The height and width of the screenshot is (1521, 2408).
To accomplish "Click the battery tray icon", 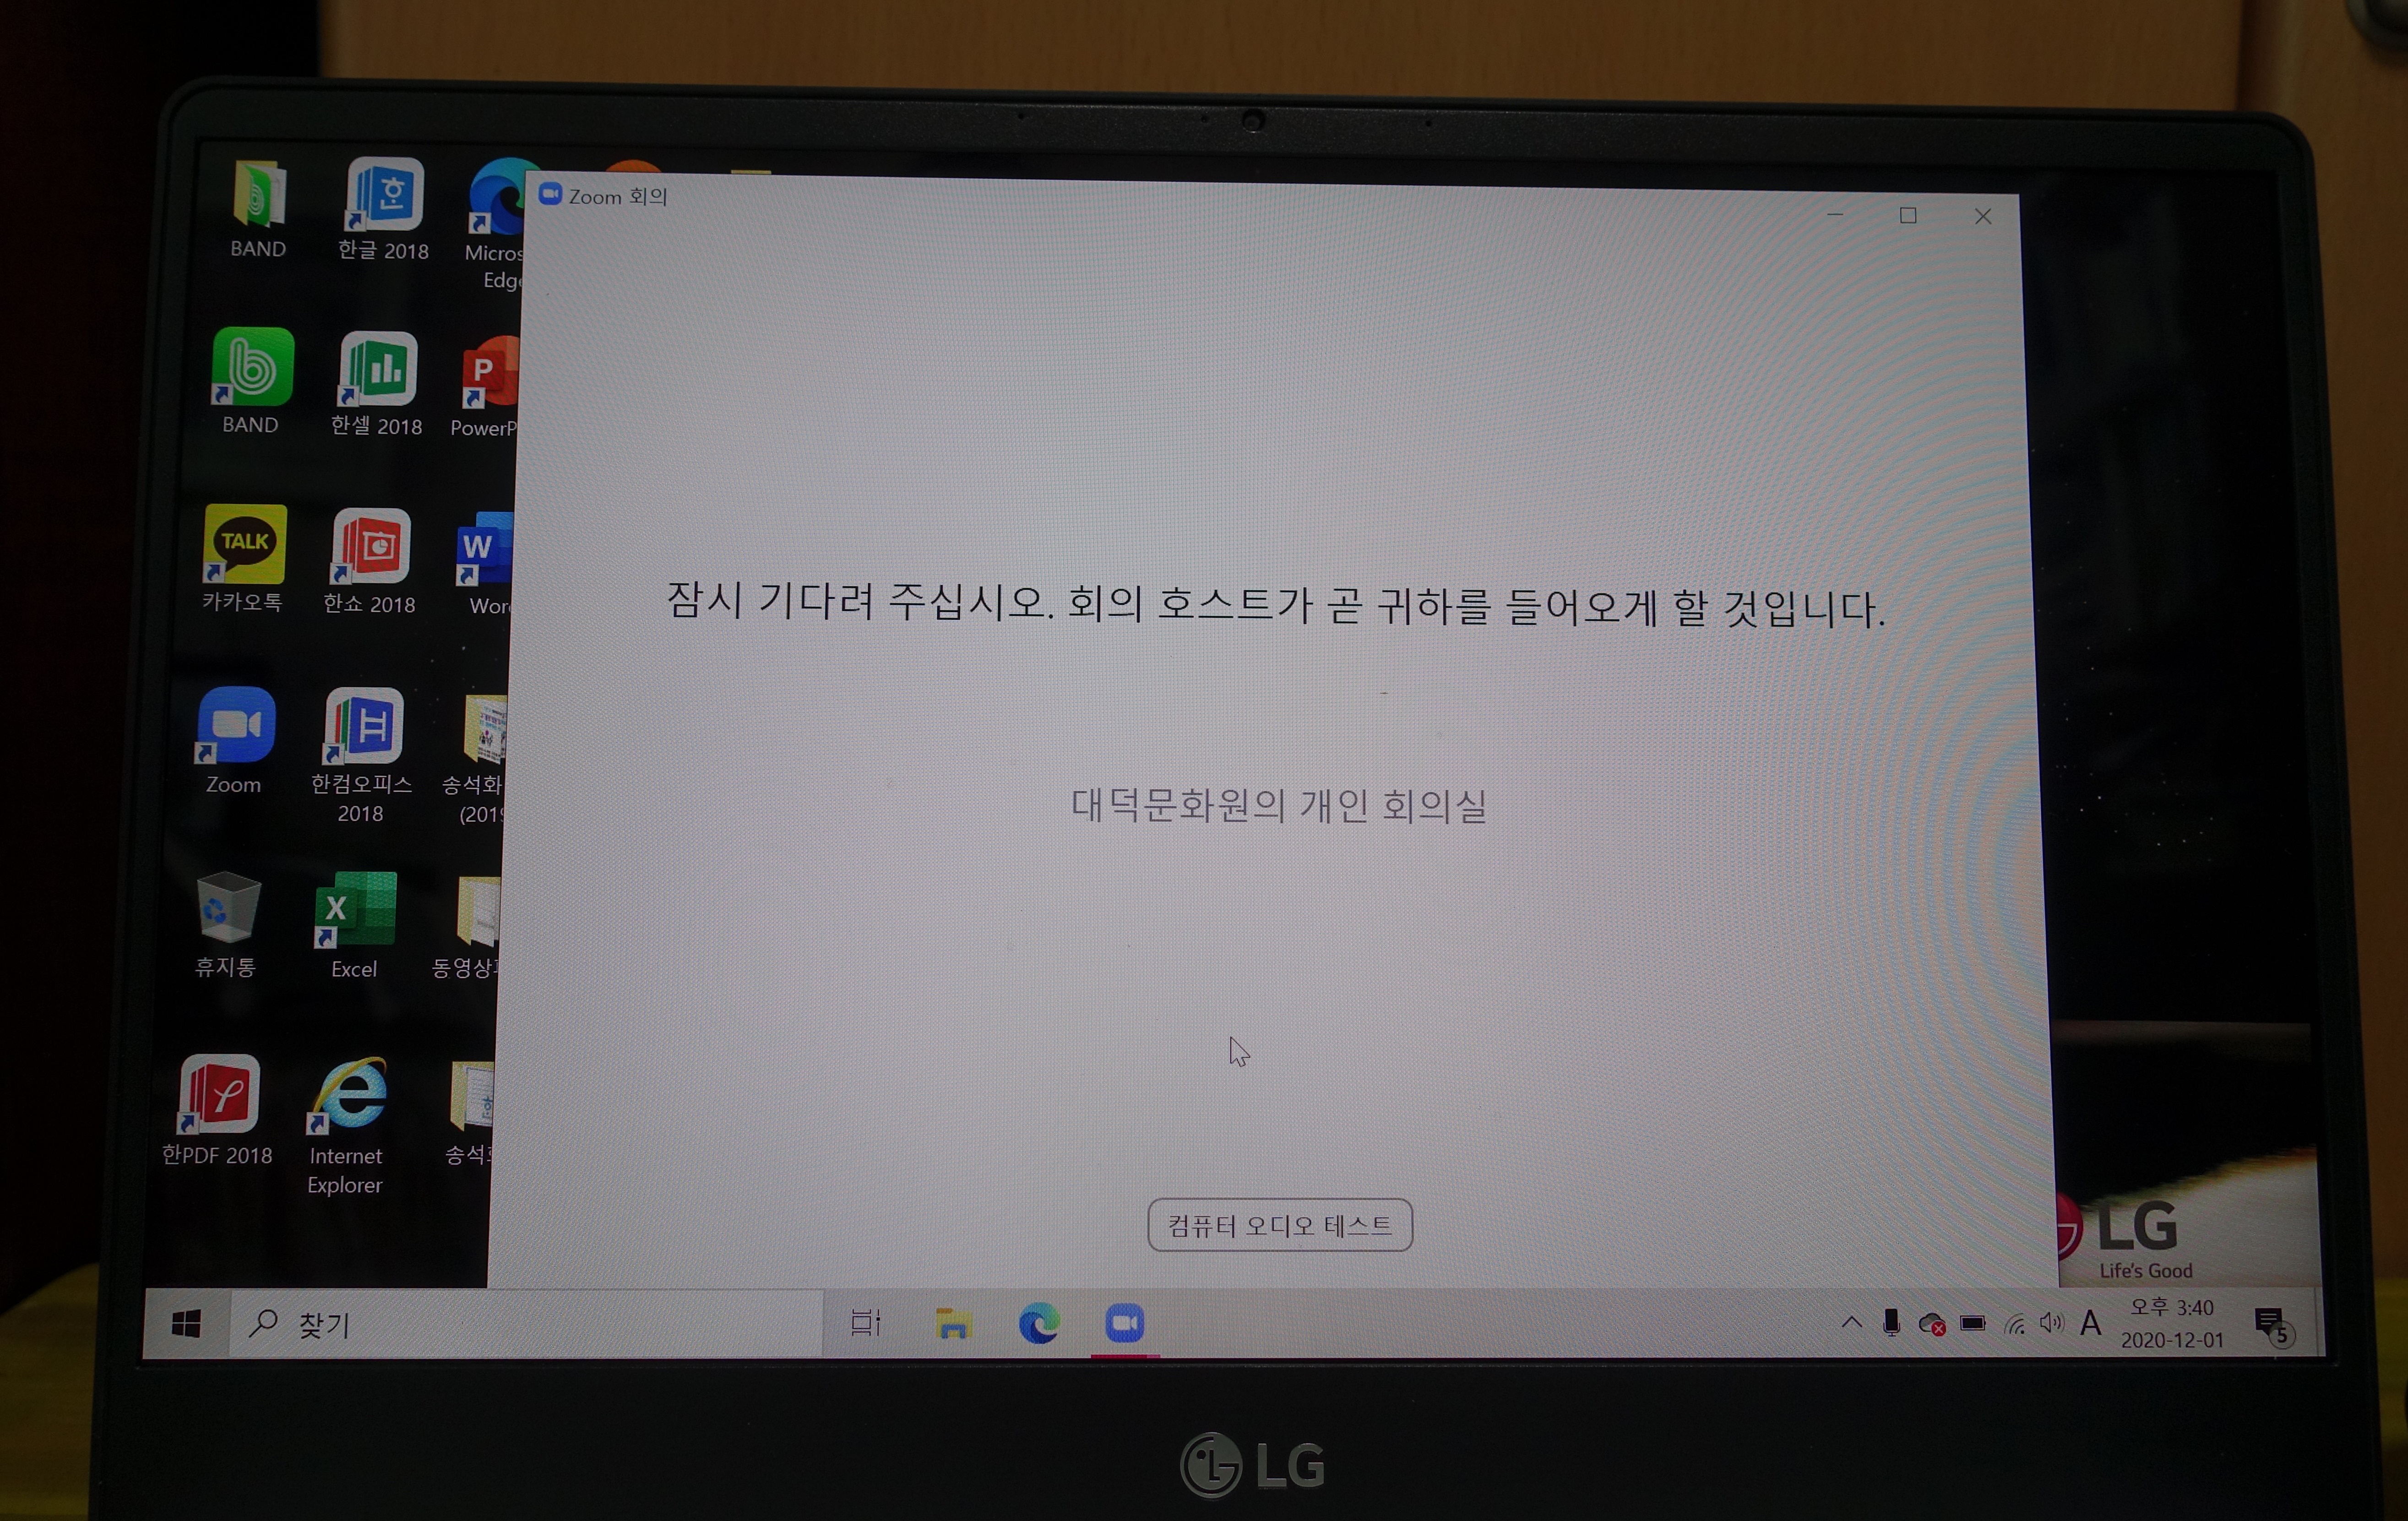I will tap(1973, 1323).
